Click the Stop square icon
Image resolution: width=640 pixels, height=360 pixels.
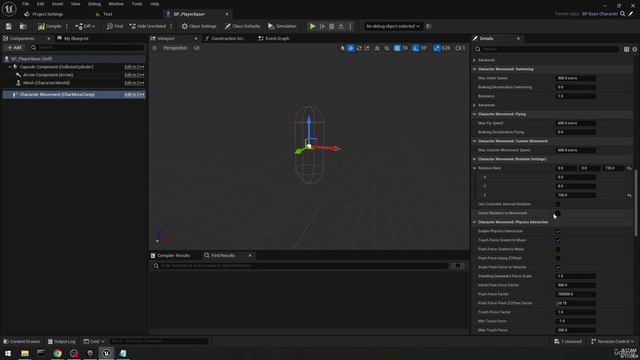(x=332, y=26)
